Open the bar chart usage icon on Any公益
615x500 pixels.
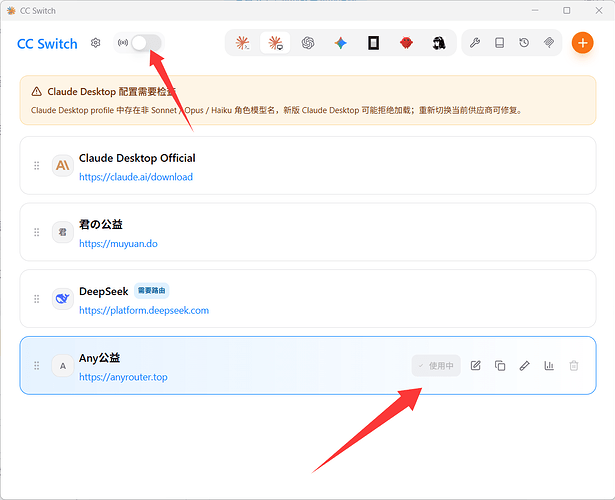click(549, 365)
